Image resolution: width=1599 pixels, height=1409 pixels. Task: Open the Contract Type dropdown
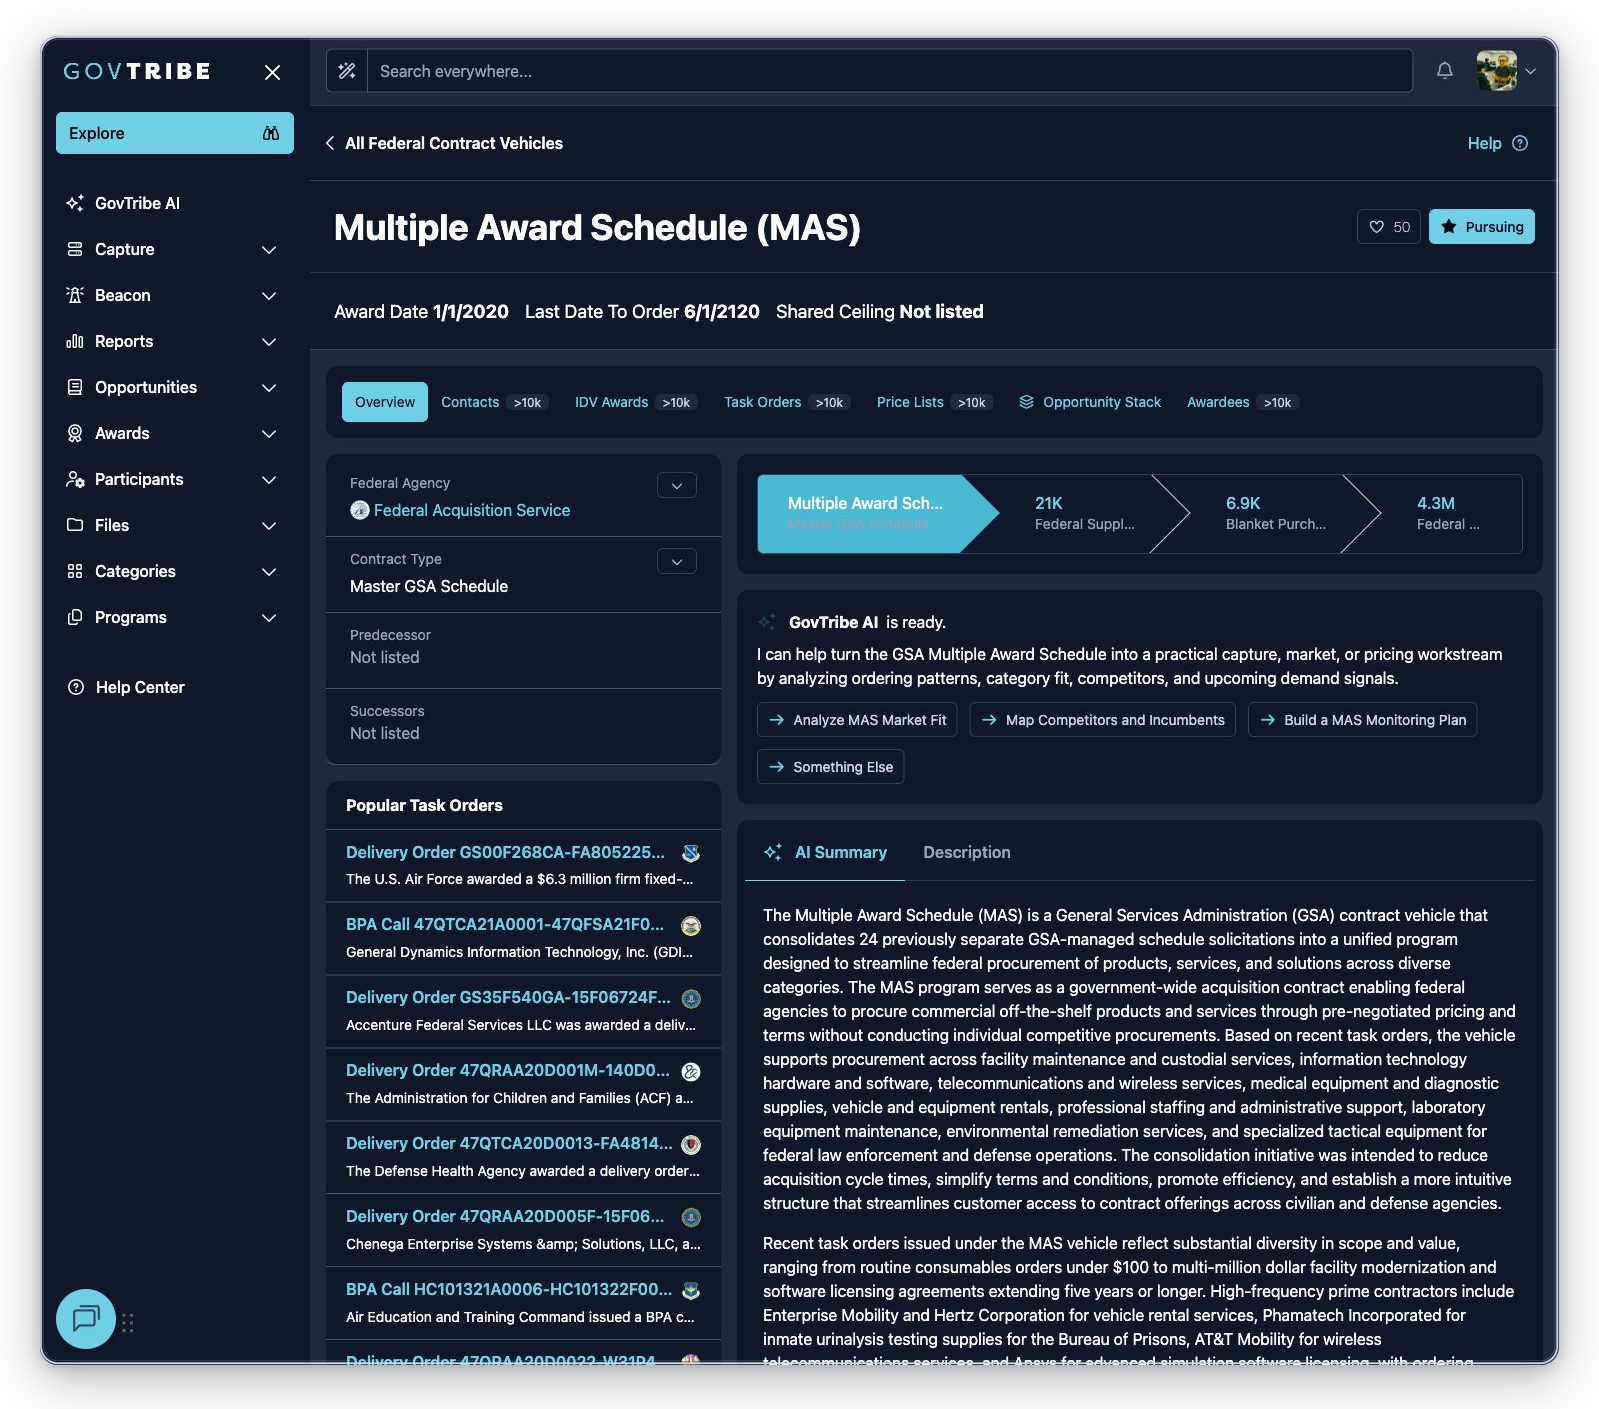677,561
